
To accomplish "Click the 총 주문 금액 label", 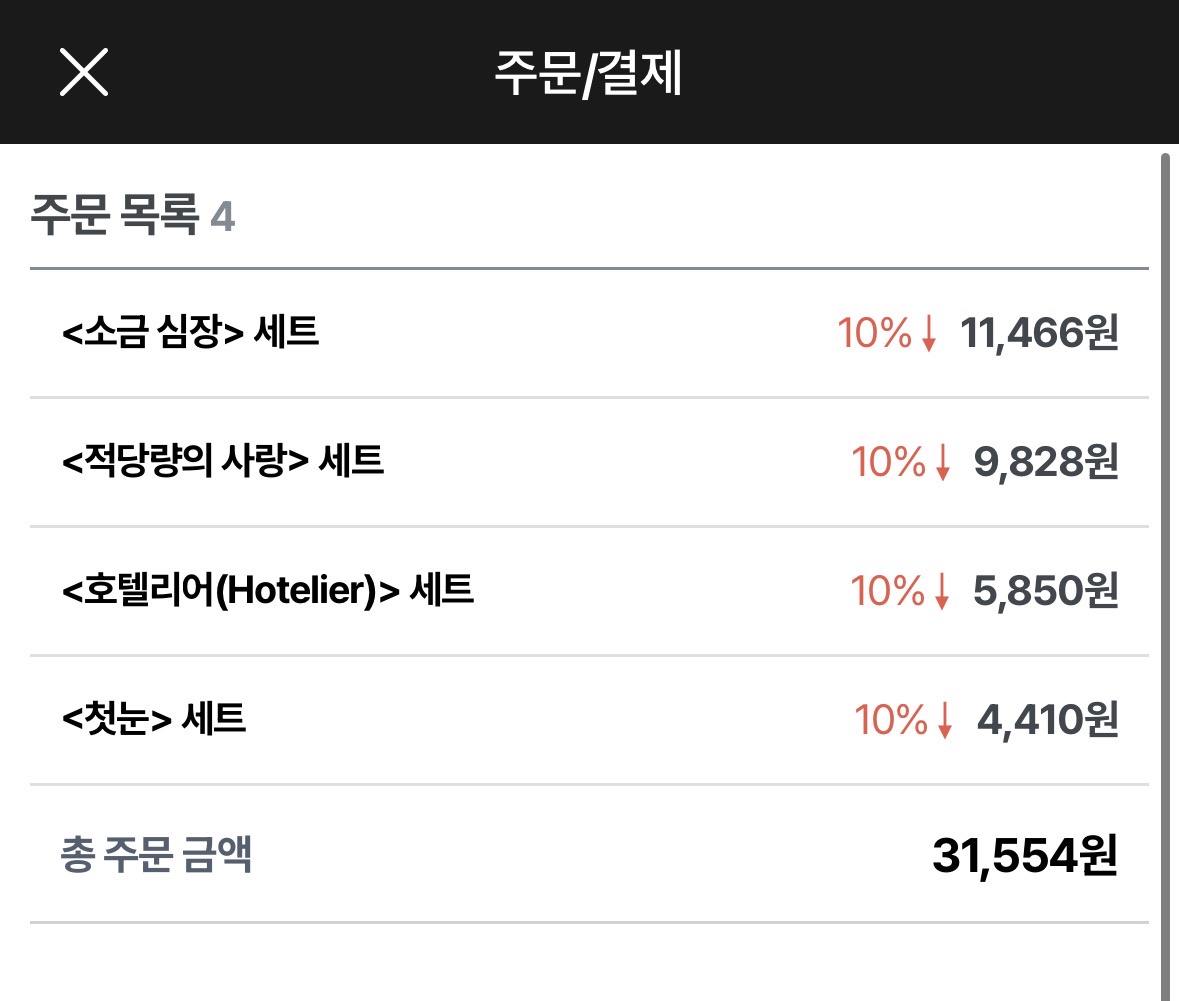I will tap(156, 856).
